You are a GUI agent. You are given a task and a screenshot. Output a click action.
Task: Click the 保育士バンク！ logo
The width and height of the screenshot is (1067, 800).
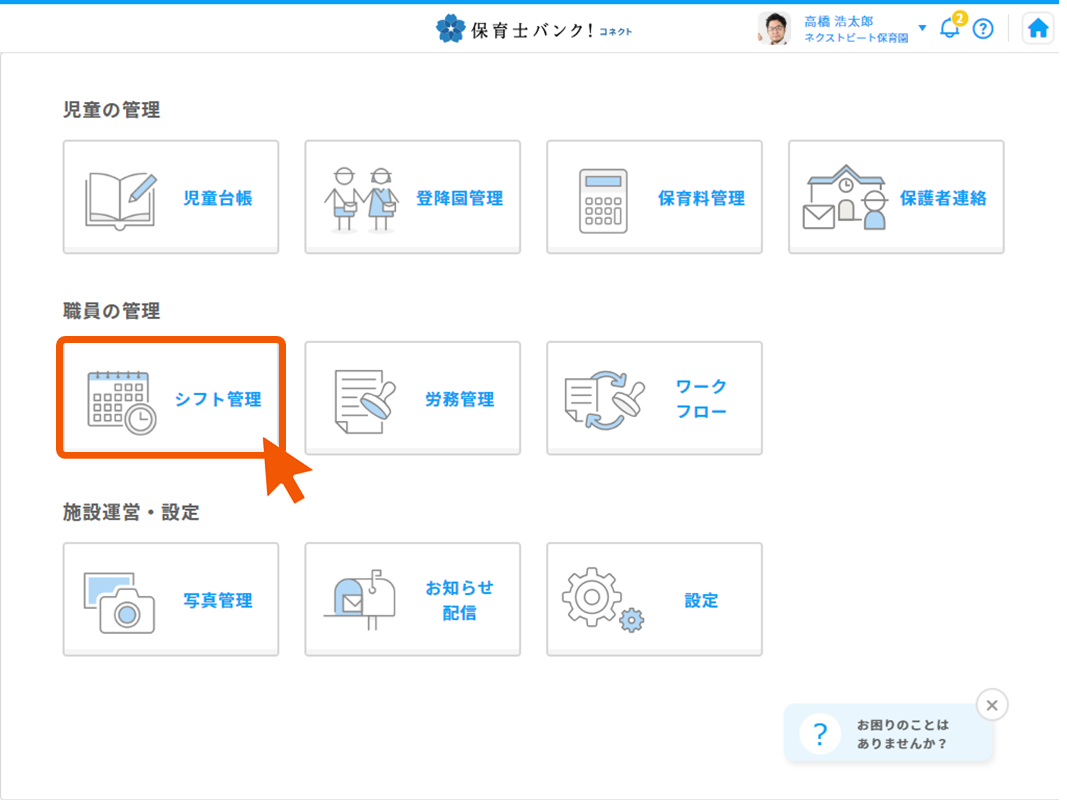(x=534, y=29)
